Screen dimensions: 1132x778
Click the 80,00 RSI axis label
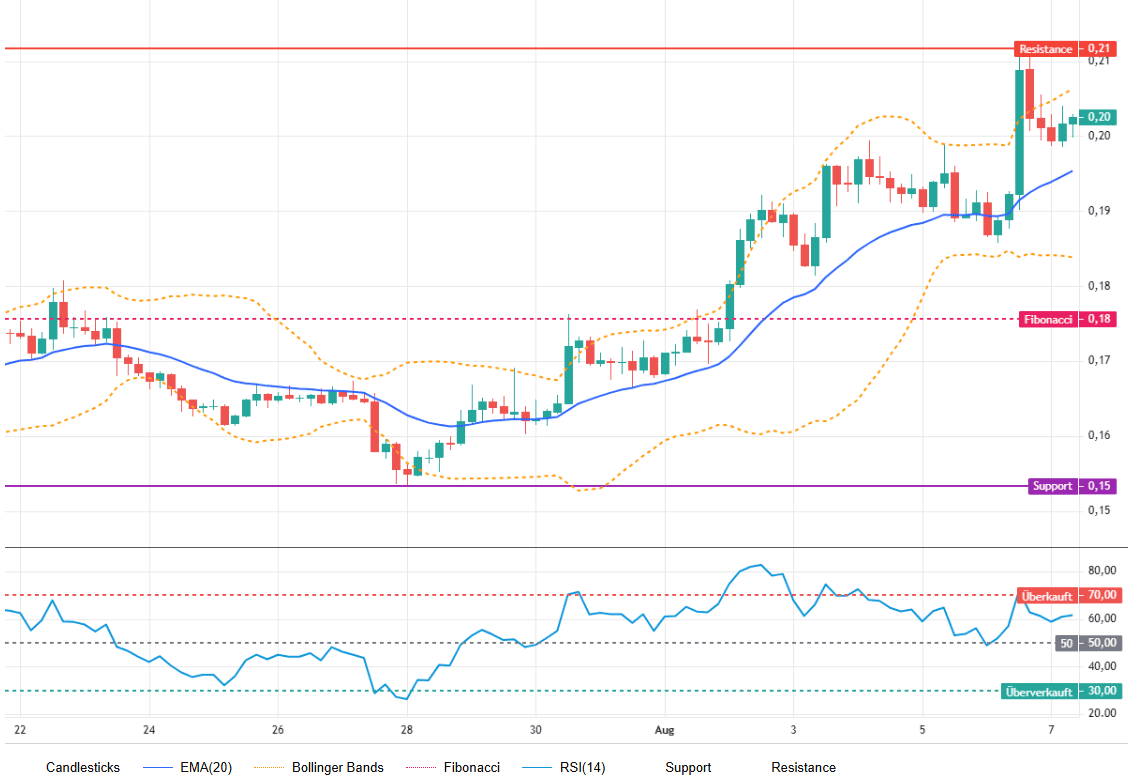[x=1102, y=571]
